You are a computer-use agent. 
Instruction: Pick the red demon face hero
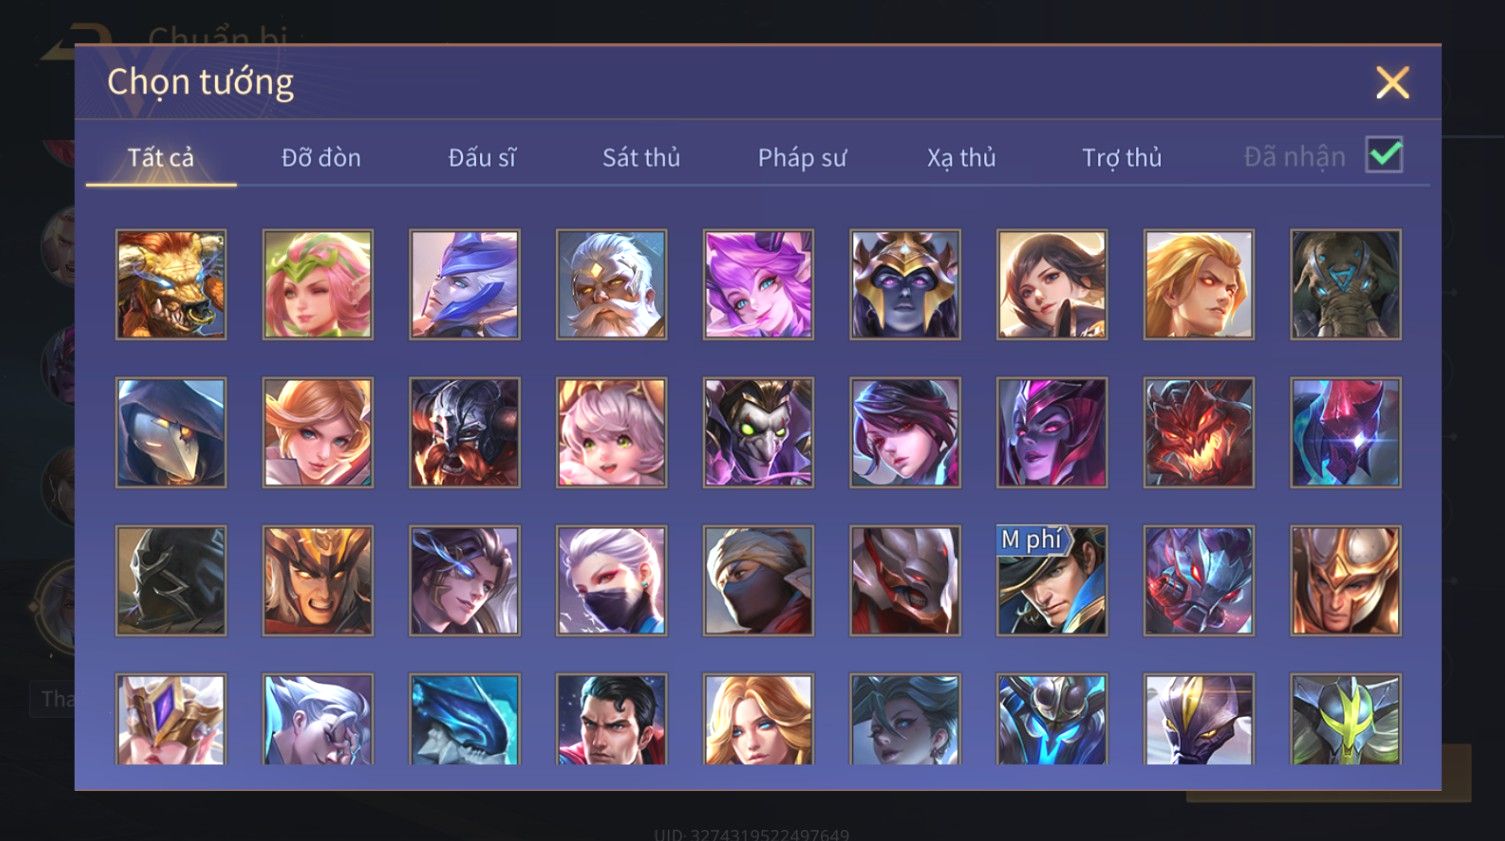click(x=1198, y=433)
